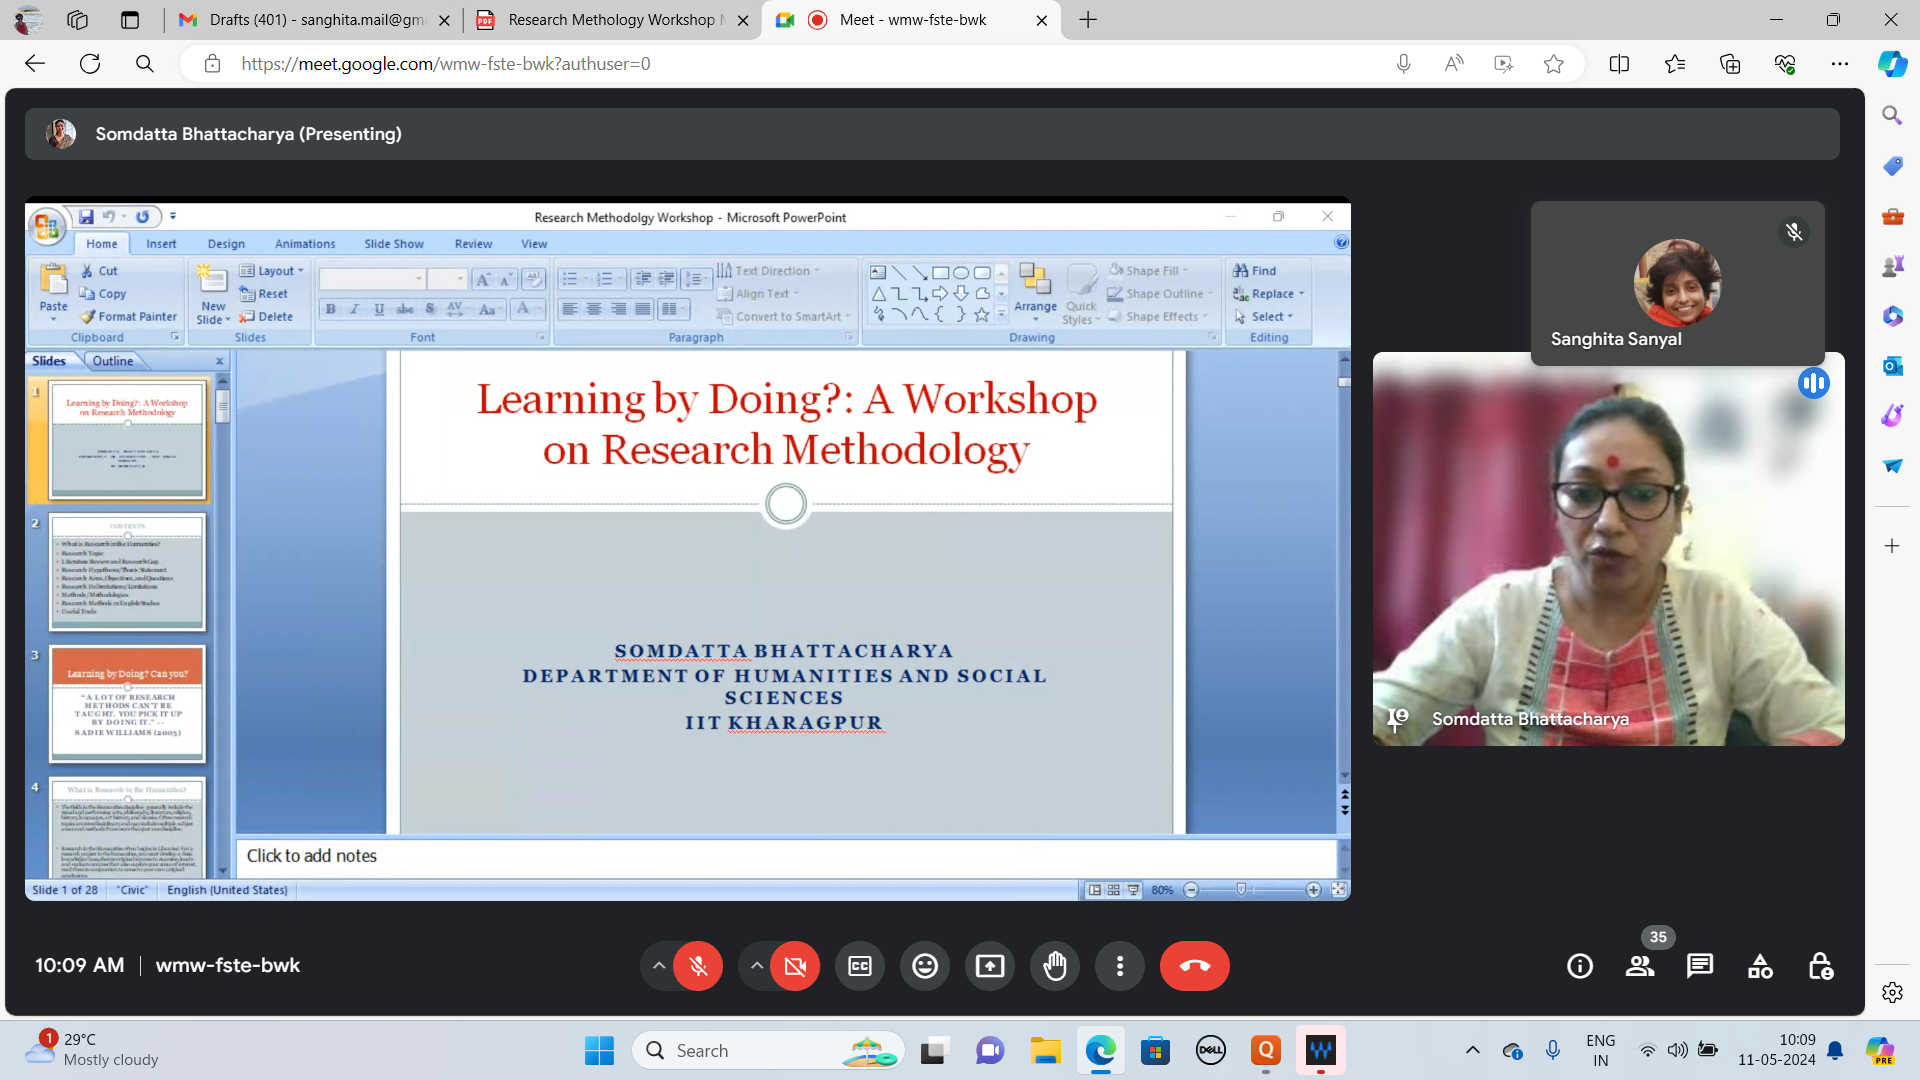Click the browser address bar URL
The height and width of the screenshot is (1080, 1920).
click(445, 64)
